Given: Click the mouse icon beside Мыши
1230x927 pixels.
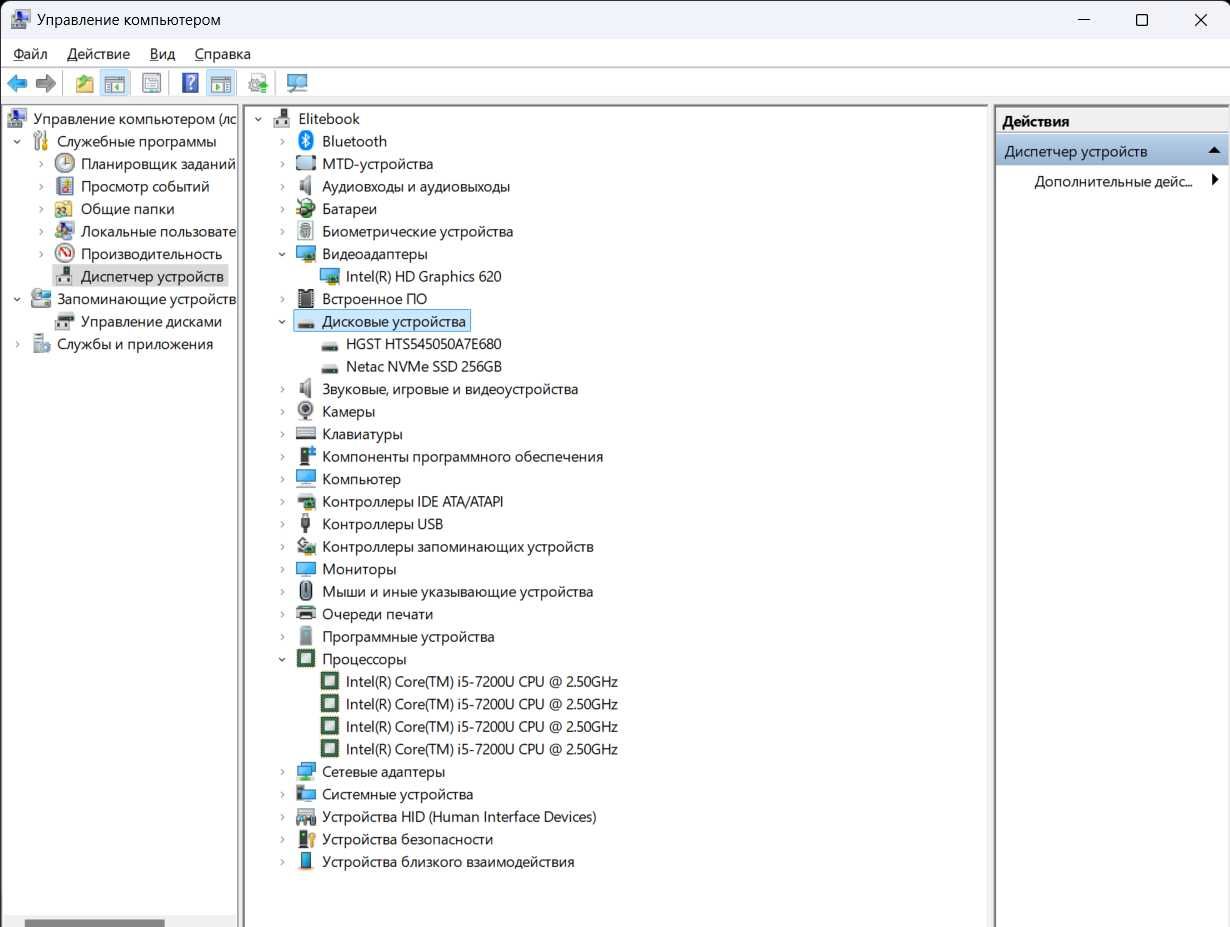Looking at the screenshot, I should click(306, 591).
